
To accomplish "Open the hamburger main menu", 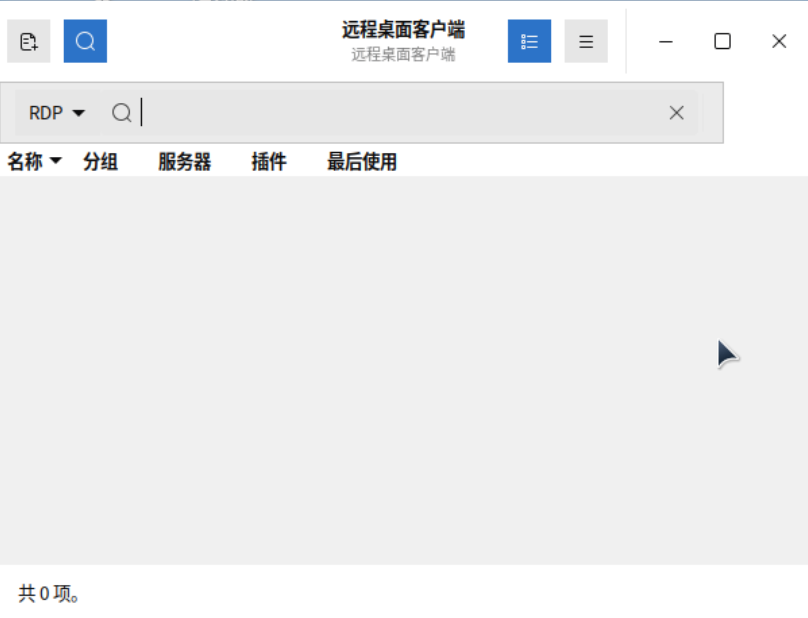I will click(x=586, y=41).
